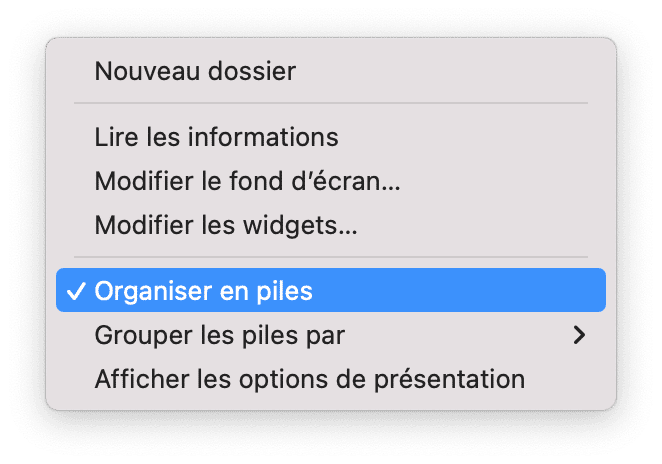Show info with Lire les informations
This screenshot has width=662, height=464.
click(216, 136)
